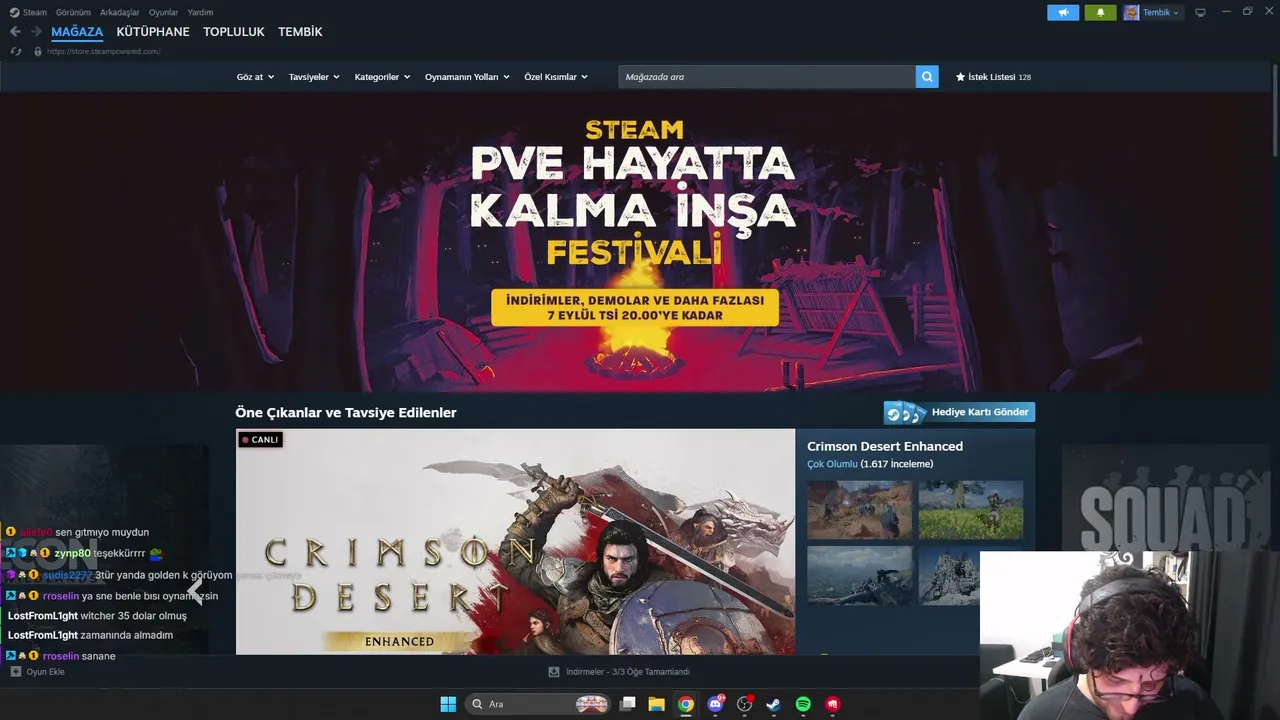Click the CANLI live badge on the featured game

(260, 440)
